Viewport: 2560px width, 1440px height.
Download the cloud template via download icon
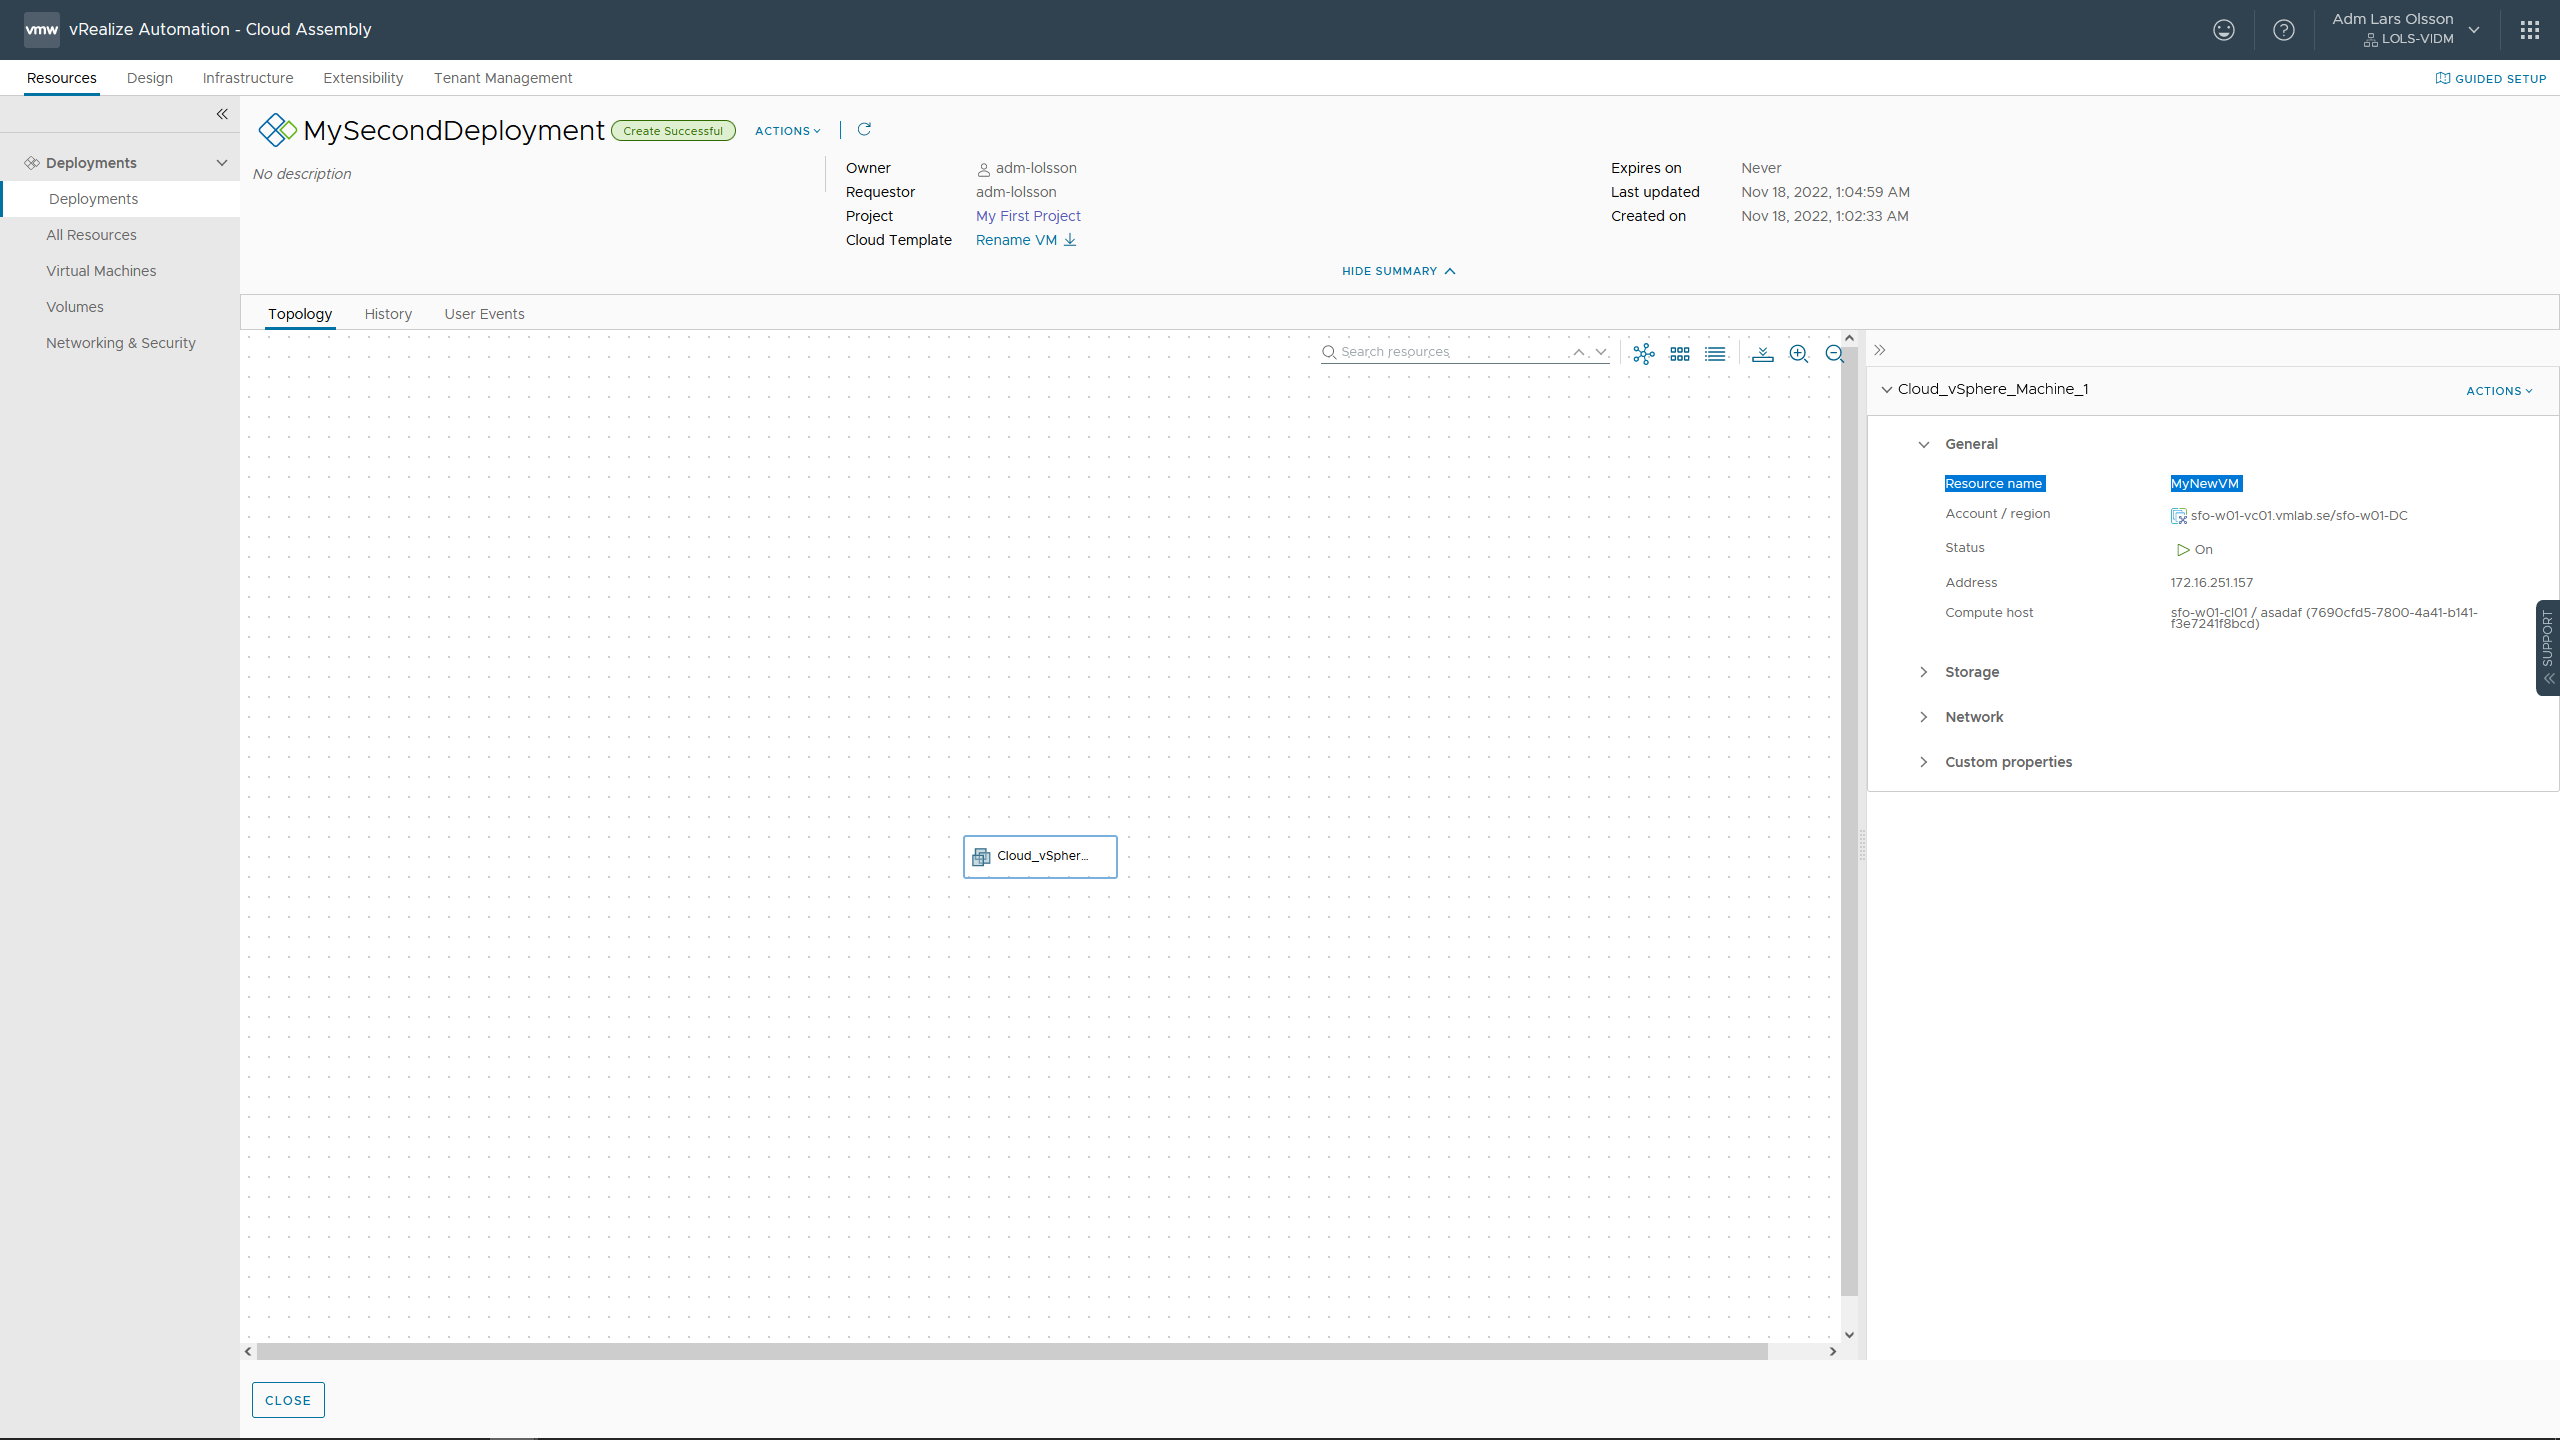point(1070,240)
